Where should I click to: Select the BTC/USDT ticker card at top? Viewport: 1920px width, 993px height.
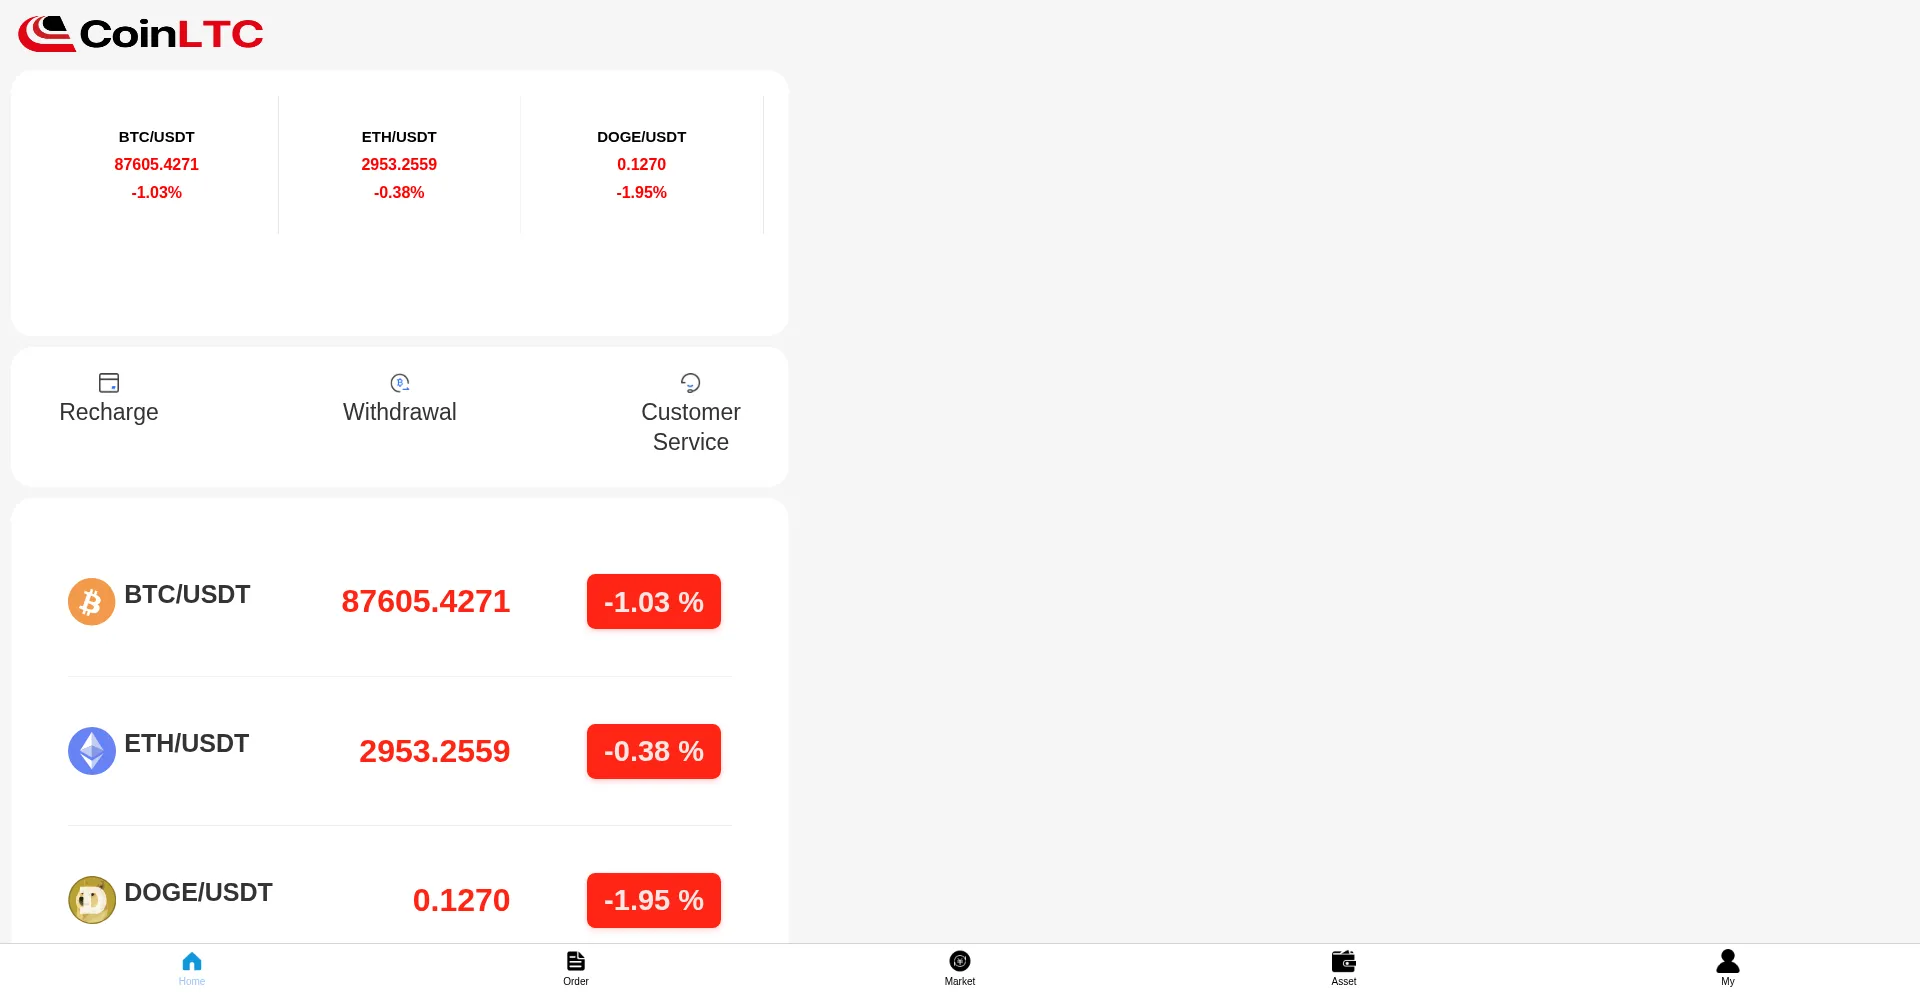click(157, 165)
